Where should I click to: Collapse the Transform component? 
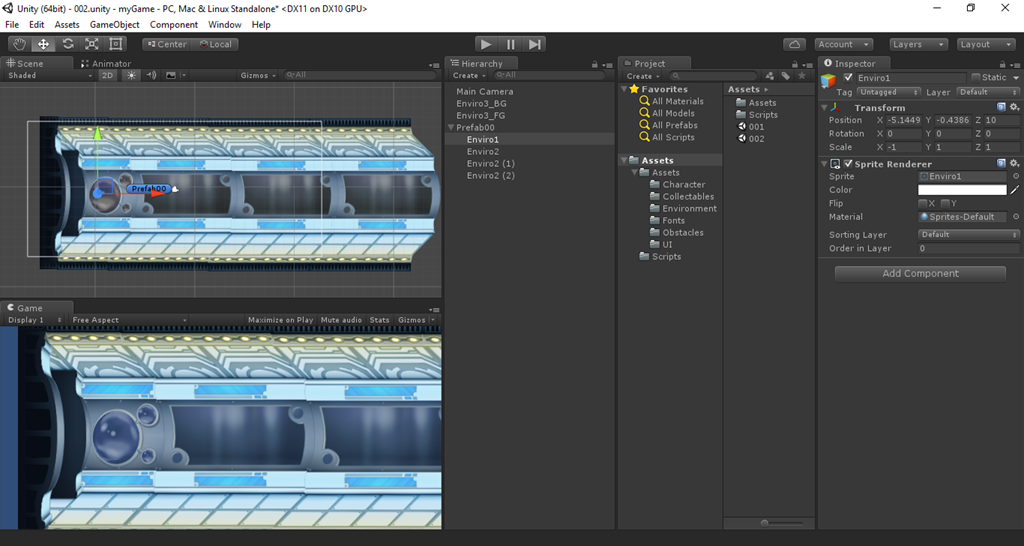point(825,107)
